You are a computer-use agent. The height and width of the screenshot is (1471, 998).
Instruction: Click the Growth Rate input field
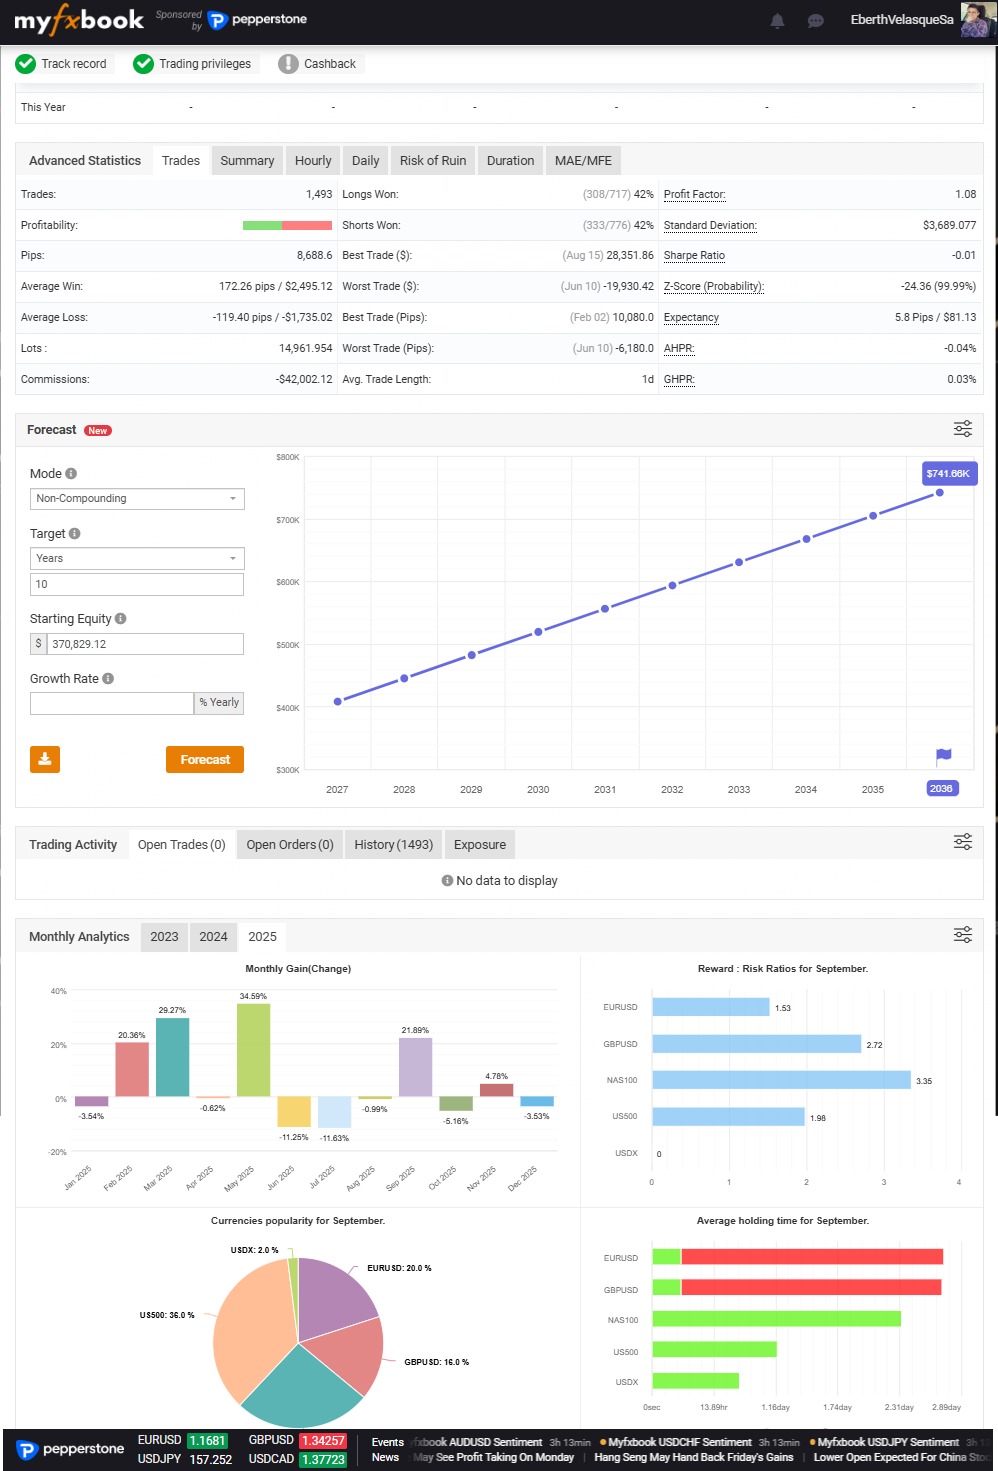tap(112, 703)
